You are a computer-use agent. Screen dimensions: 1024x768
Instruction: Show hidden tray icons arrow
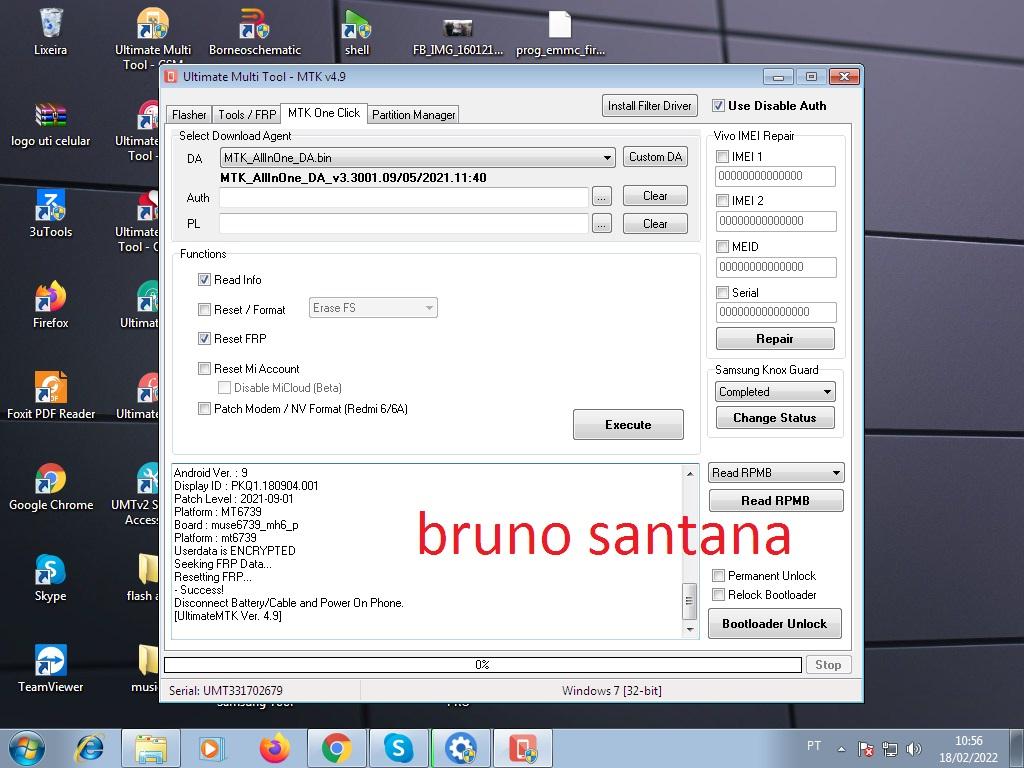[x=842, y=749]
